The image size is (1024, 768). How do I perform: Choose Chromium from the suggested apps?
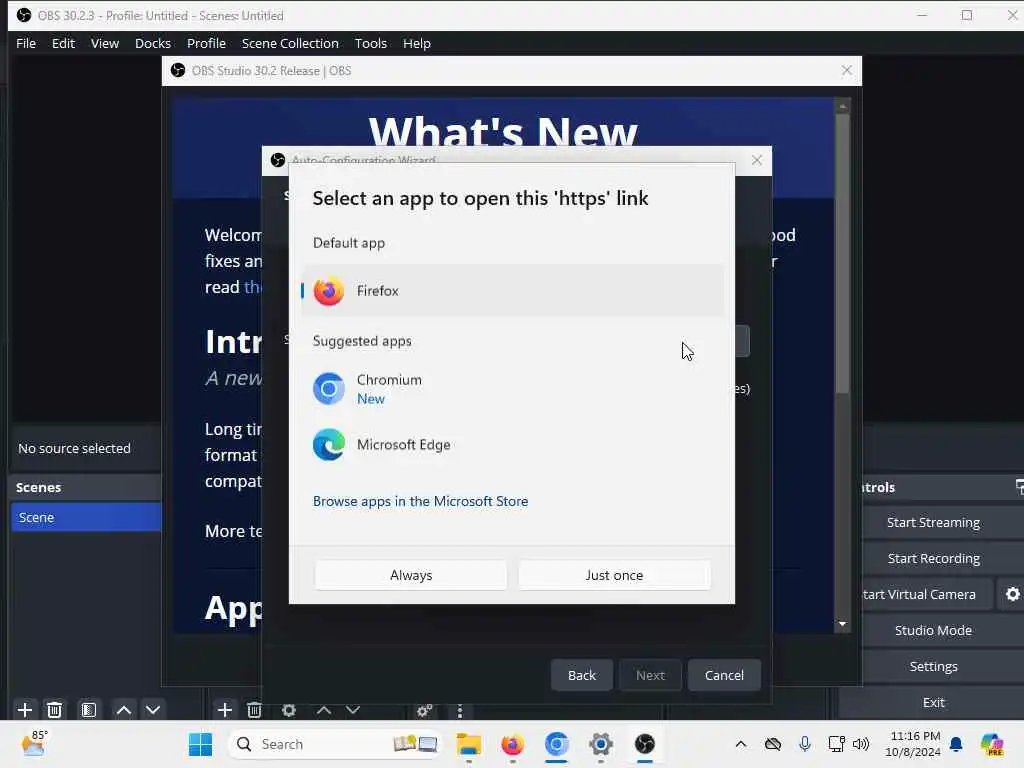(x=513, y=389)
